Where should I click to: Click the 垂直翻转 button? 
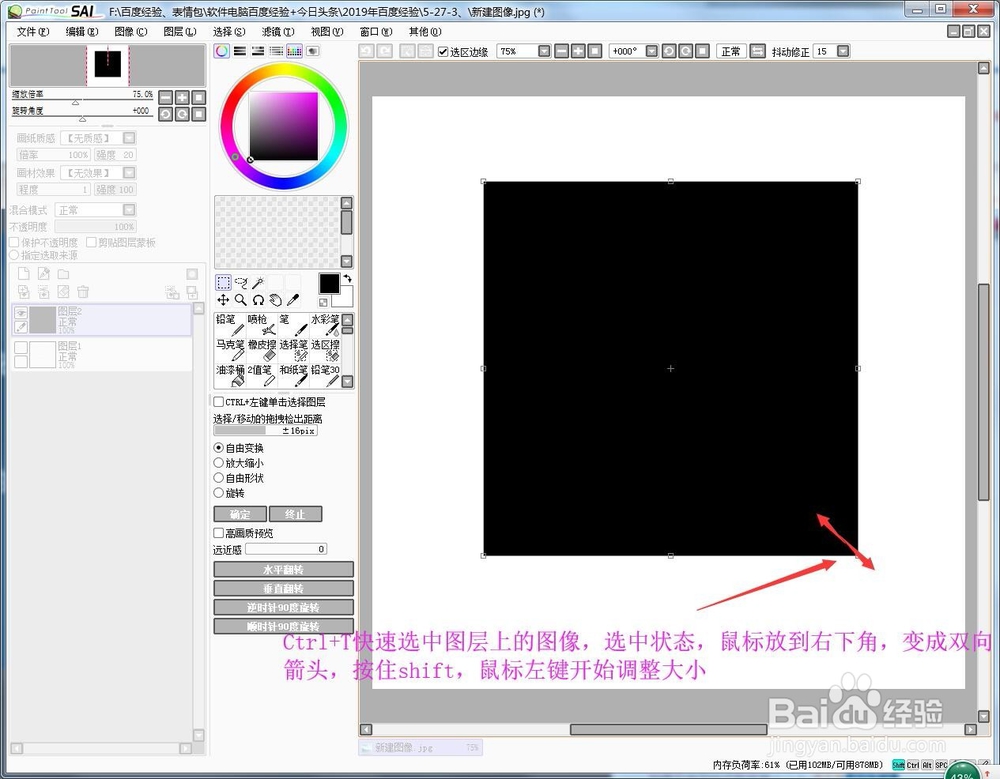coord(284,588)
